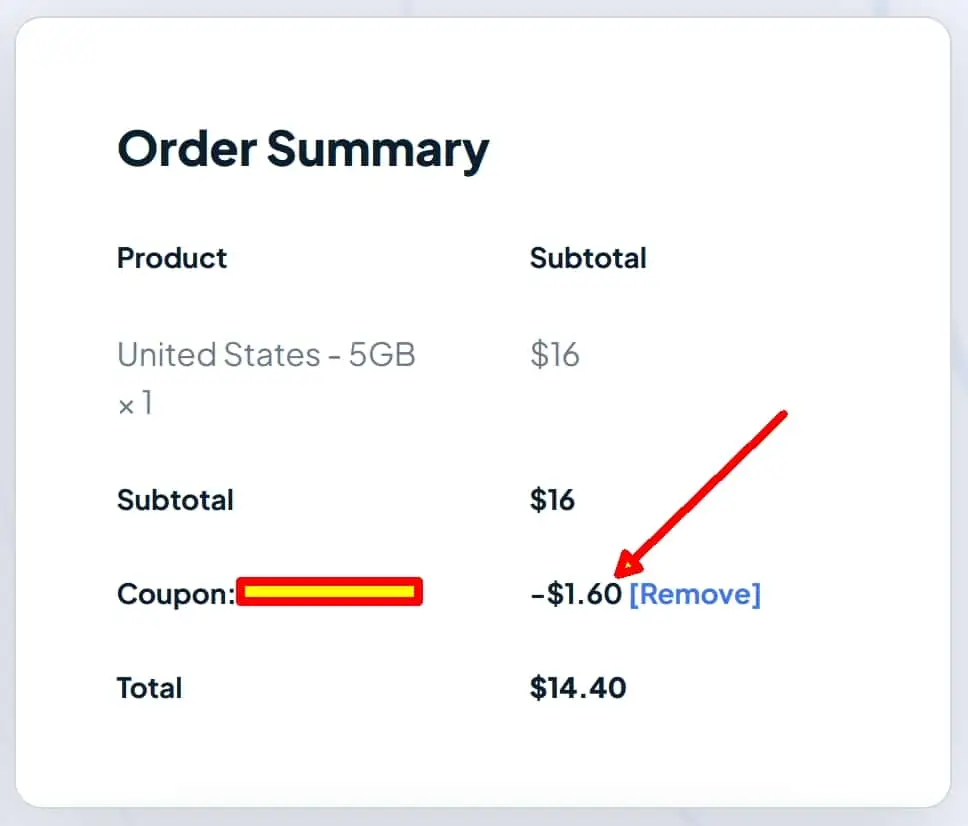Viewport: 968px width, 826px height.
Task: Click the word Summary in the heading
Action: 378,149
